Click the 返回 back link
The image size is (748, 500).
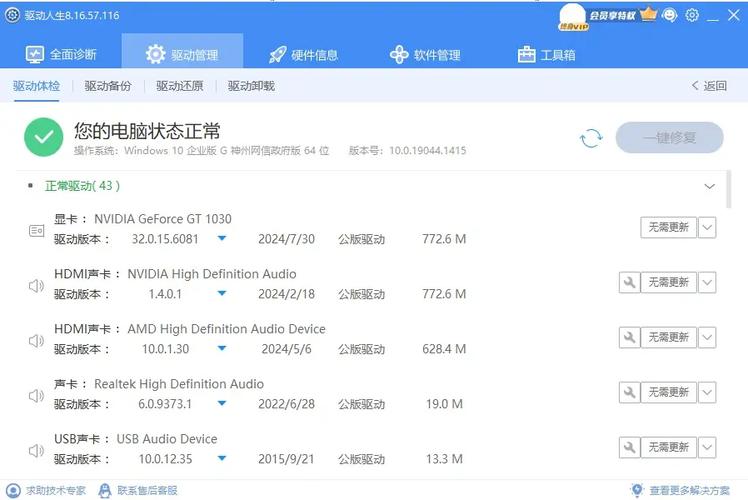pyautogui.click(x=709, y=86)
